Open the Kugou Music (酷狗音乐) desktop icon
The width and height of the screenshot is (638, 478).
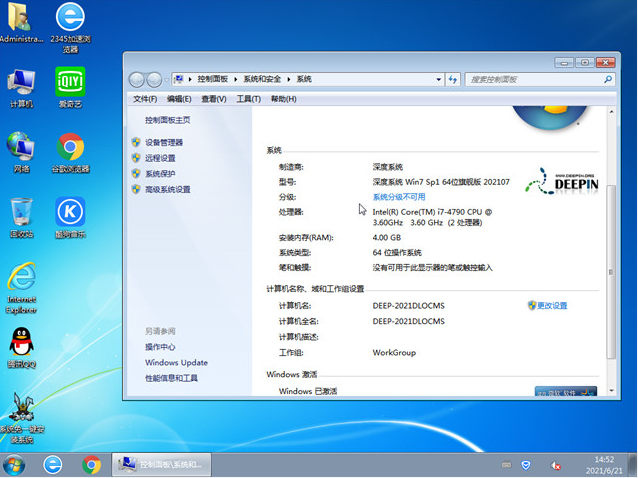(x=70, y=212)
